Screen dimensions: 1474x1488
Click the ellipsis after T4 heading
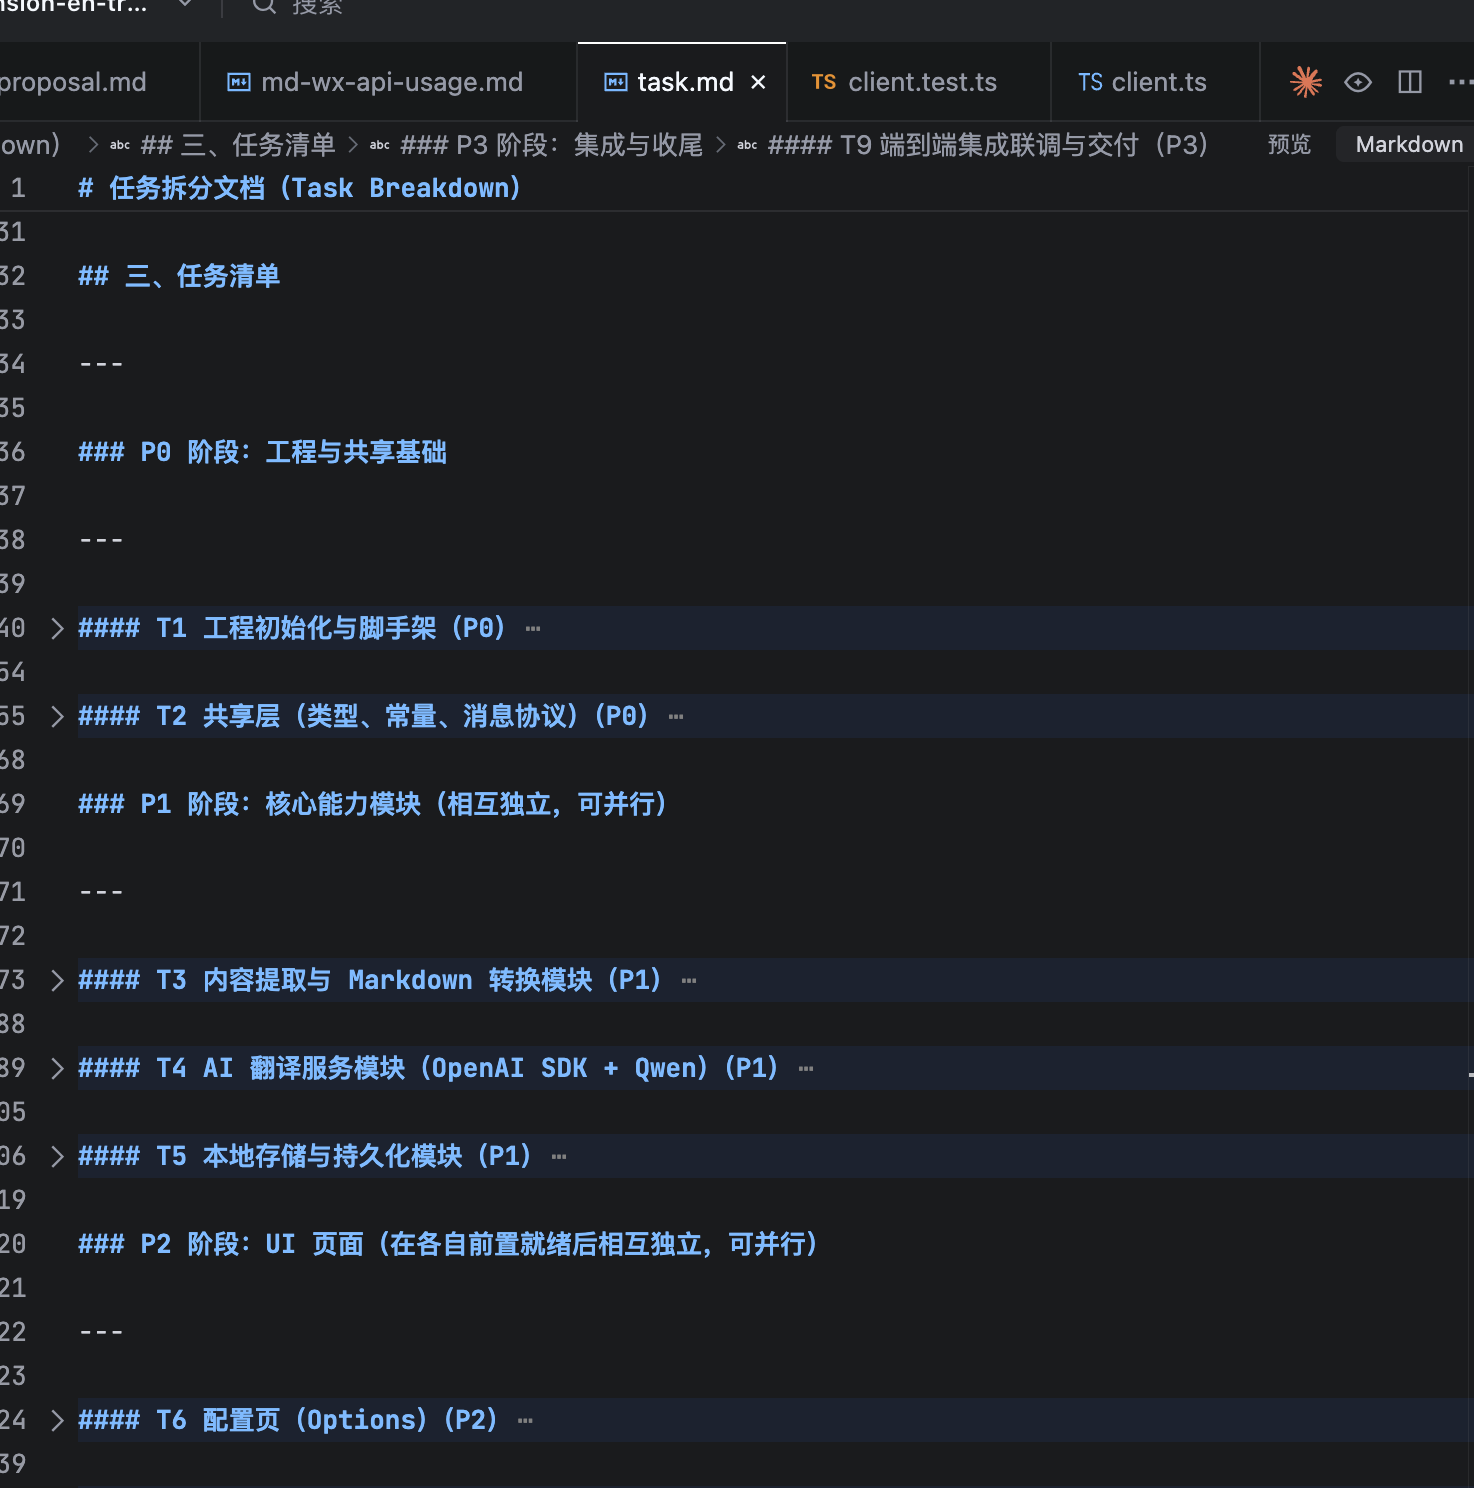(x=806, y=1069)
